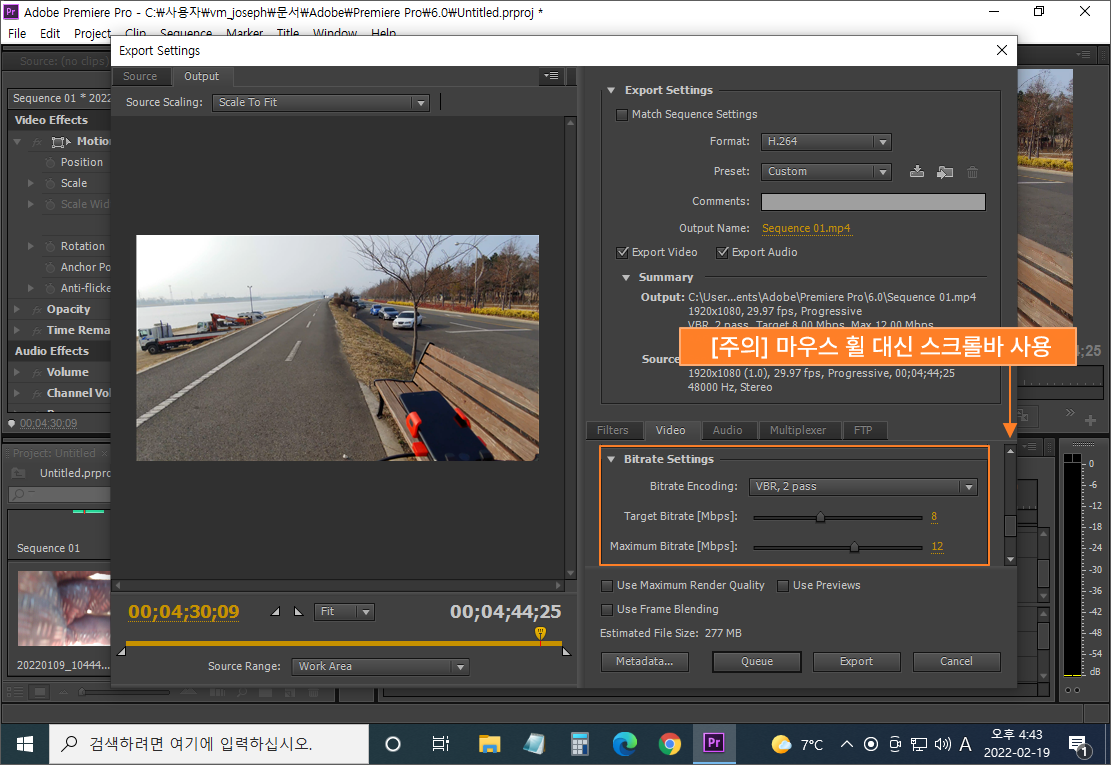The image size is (1111, 765).
Task: Open the Bitrate Encoding dropdown
Action: point(863,487)
